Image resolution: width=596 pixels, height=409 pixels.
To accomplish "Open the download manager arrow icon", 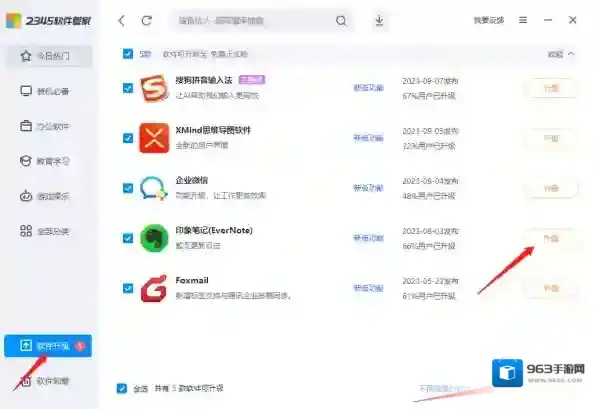I will tap(379, 21).
